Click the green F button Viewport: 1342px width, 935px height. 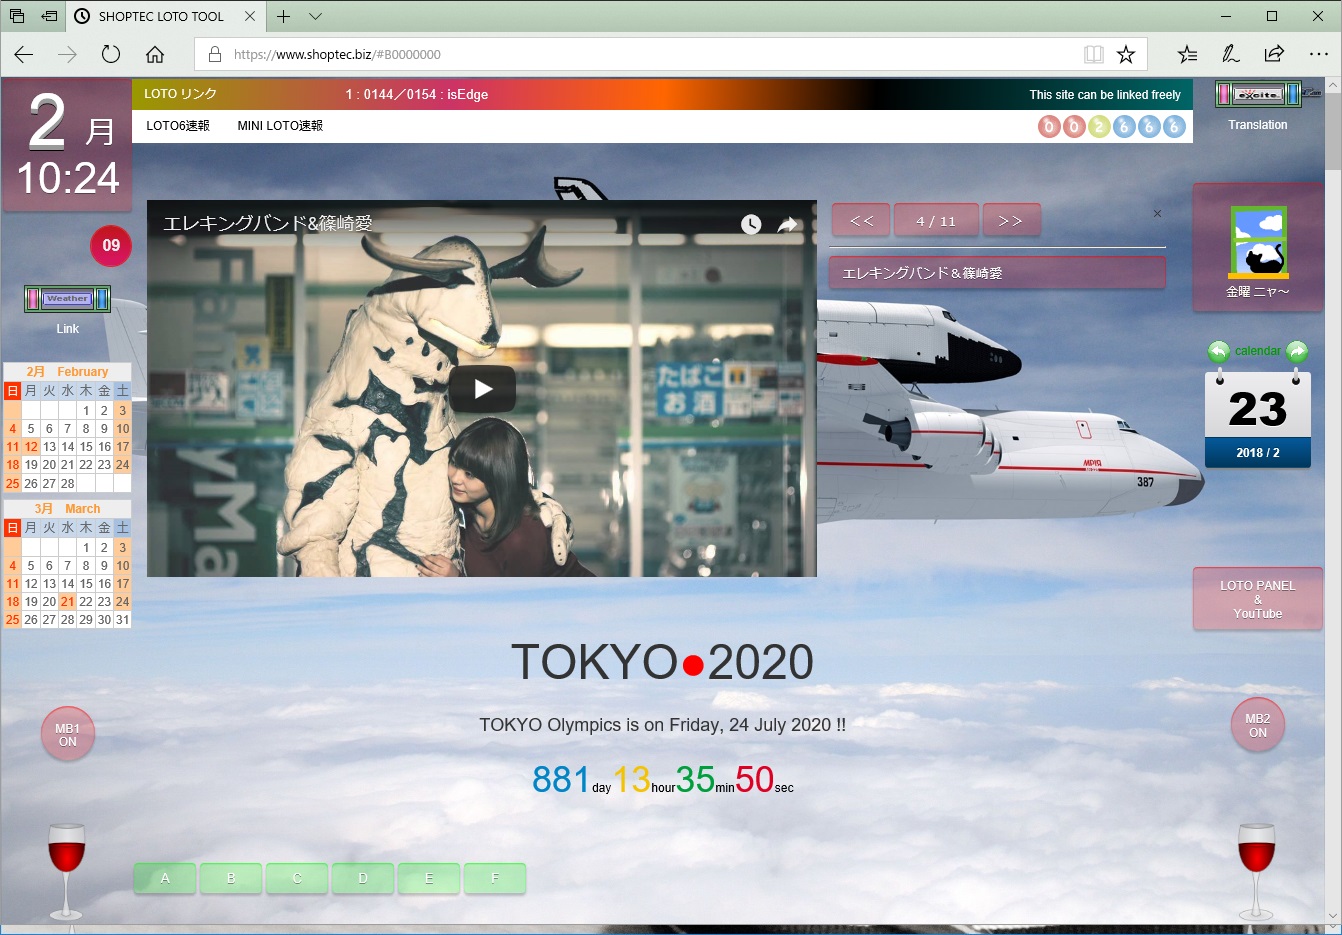495,878
